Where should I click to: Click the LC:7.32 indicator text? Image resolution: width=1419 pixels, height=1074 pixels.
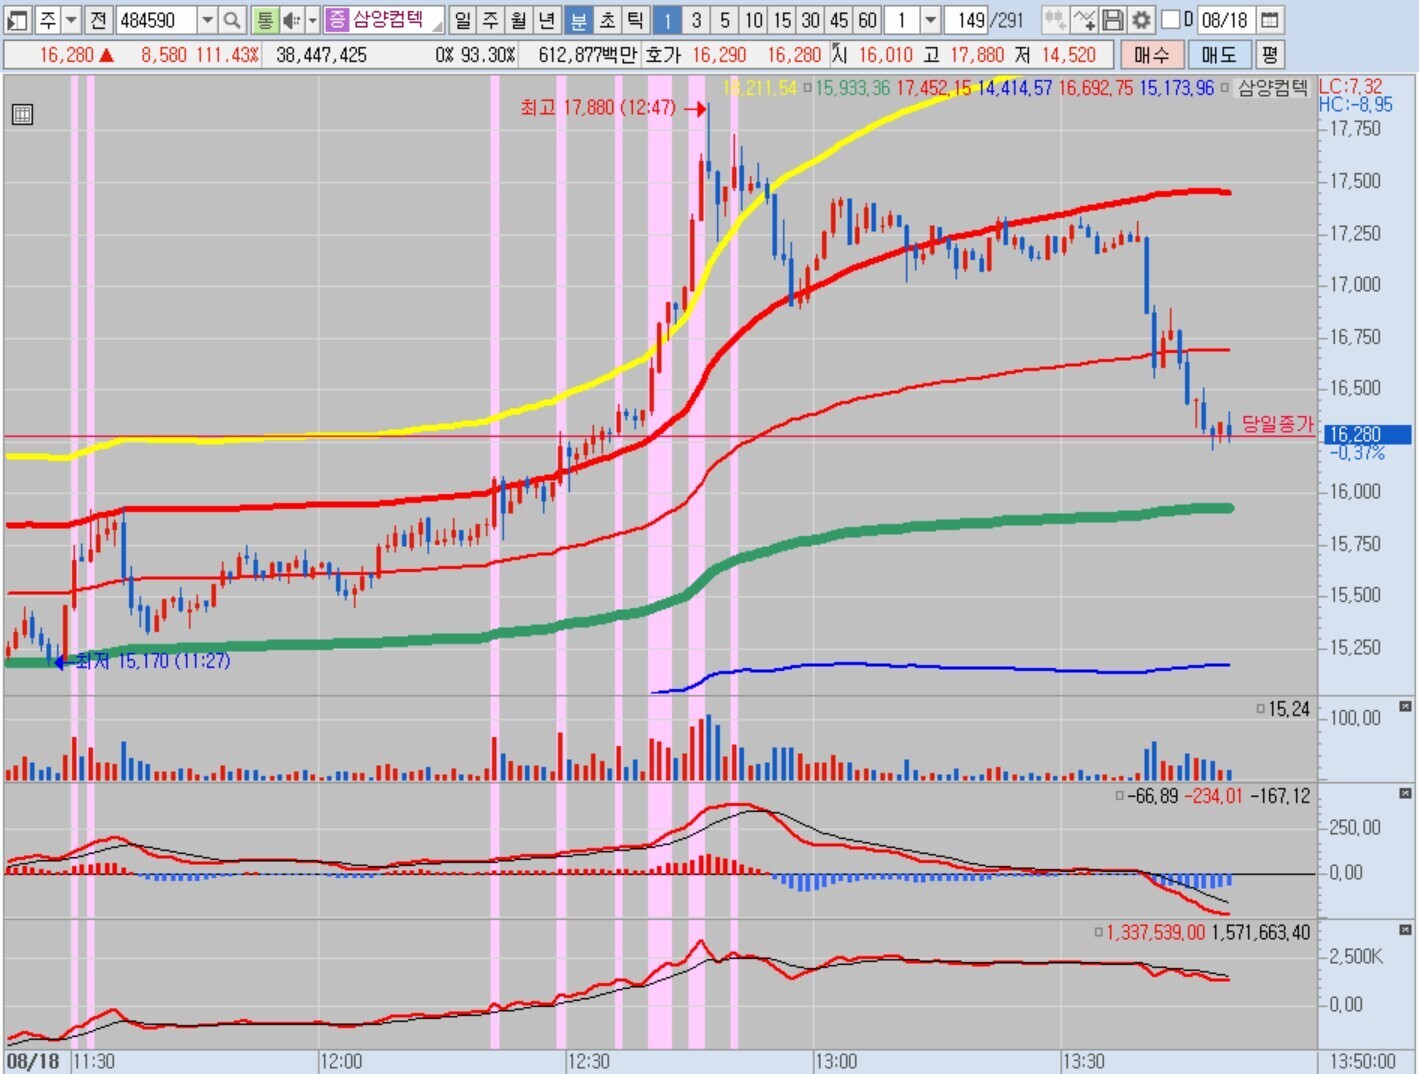(x=1351, y=87)
